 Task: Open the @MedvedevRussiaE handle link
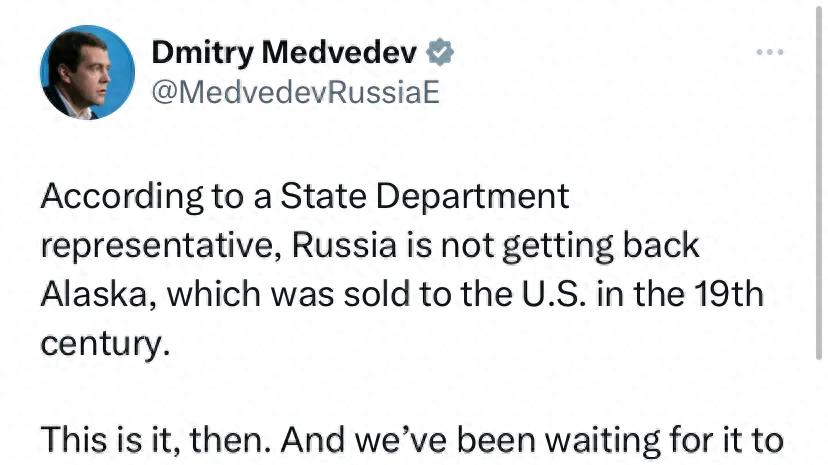pyautogui.click(x=294, y=91)
